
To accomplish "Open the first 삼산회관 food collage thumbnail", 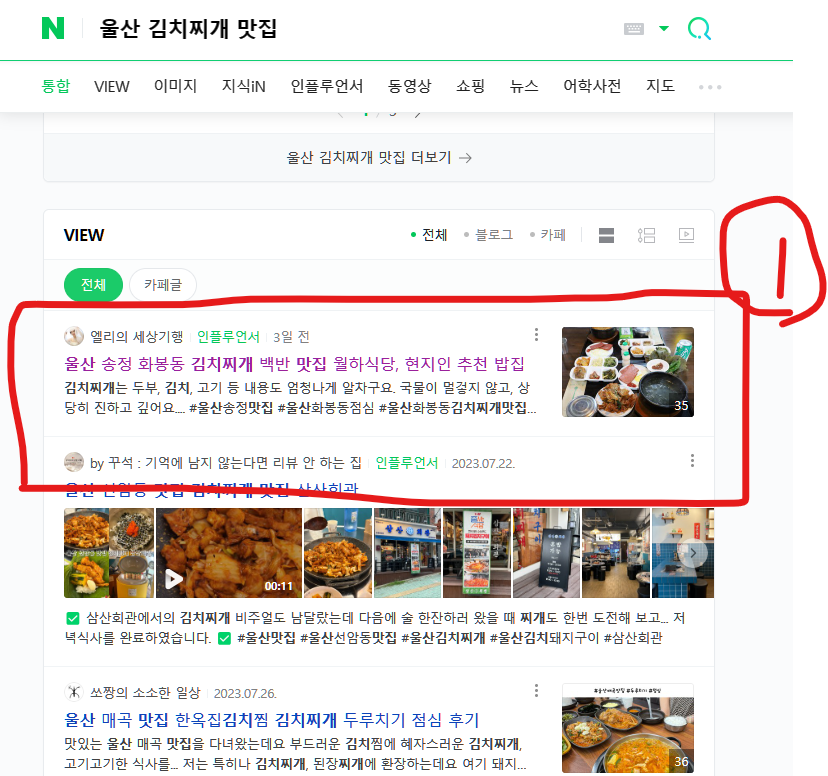I will 109,553.
